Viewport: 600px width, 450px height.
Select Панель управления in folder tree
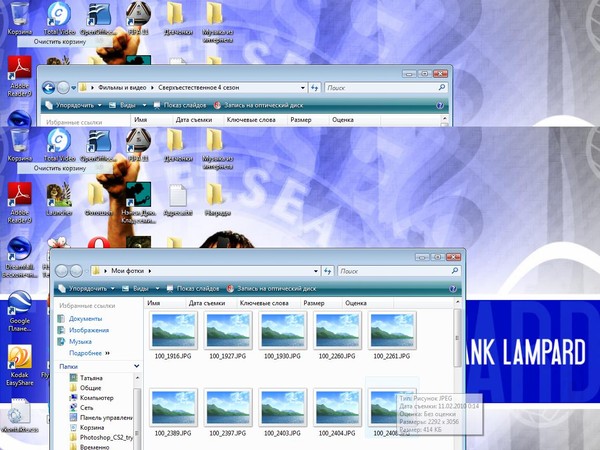(106, 417)
